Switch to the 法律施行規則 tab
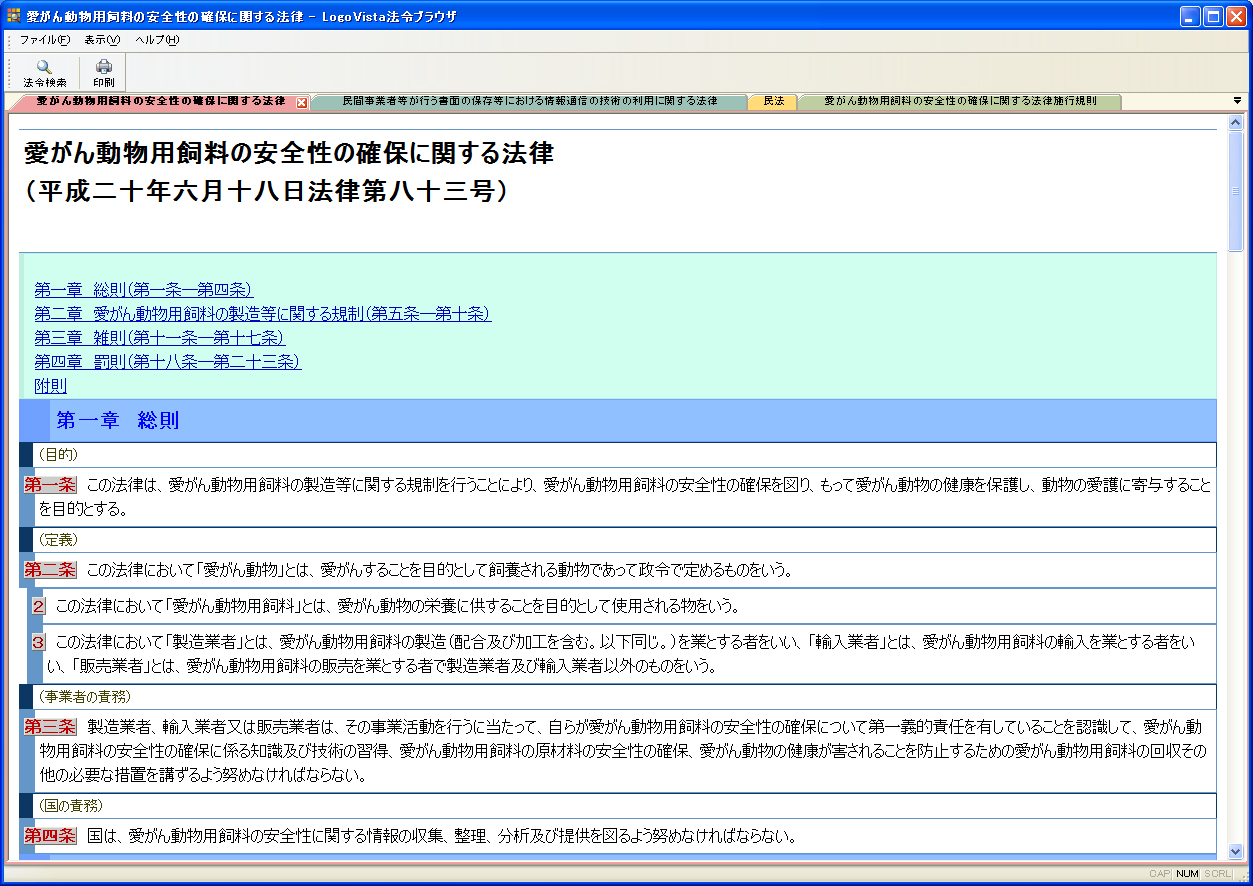 click(x=959, y=102)
